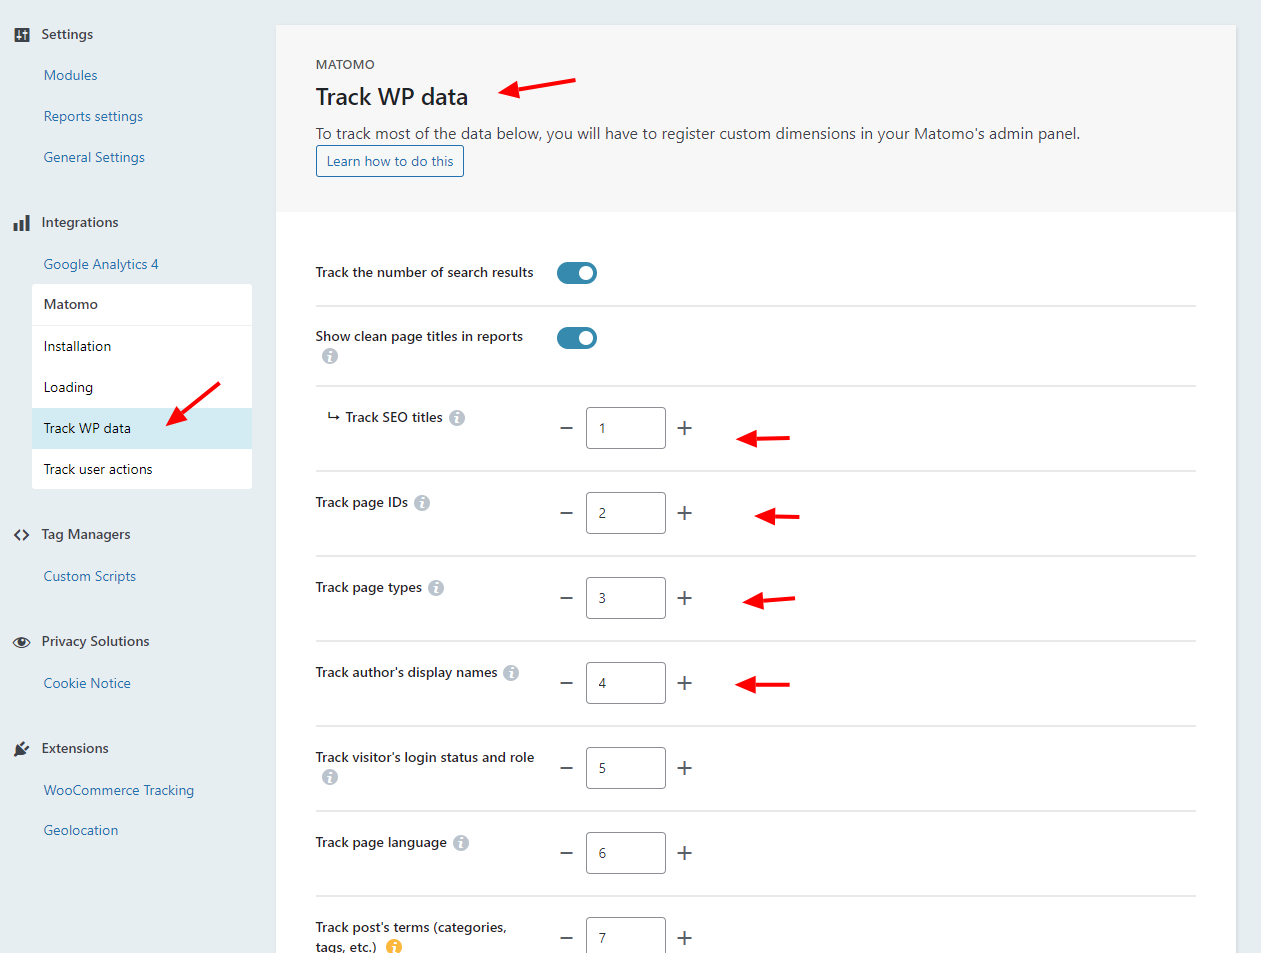1261x953 pixels.
Task: Click info icon by Track author's display names
Action: pos(511,673)
